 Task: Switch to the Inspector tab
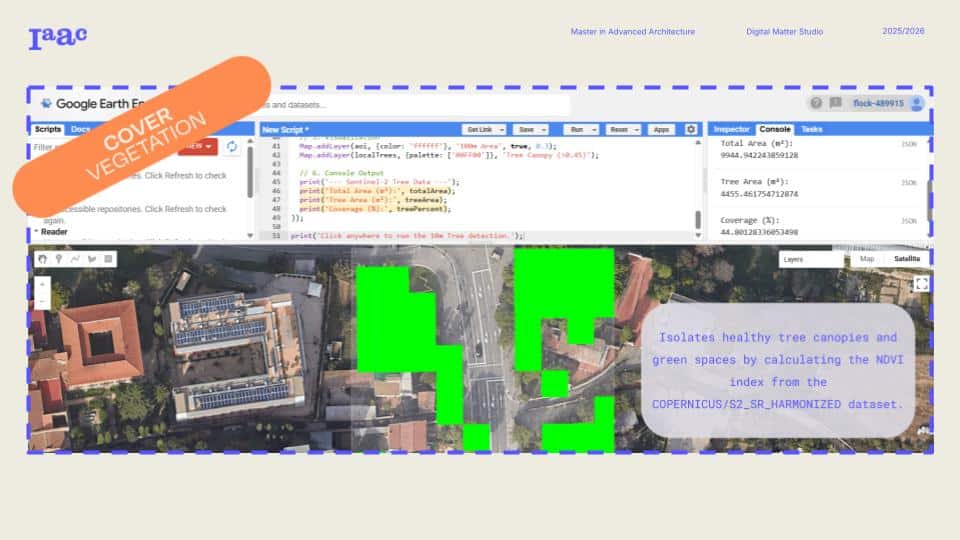(731, 129)
